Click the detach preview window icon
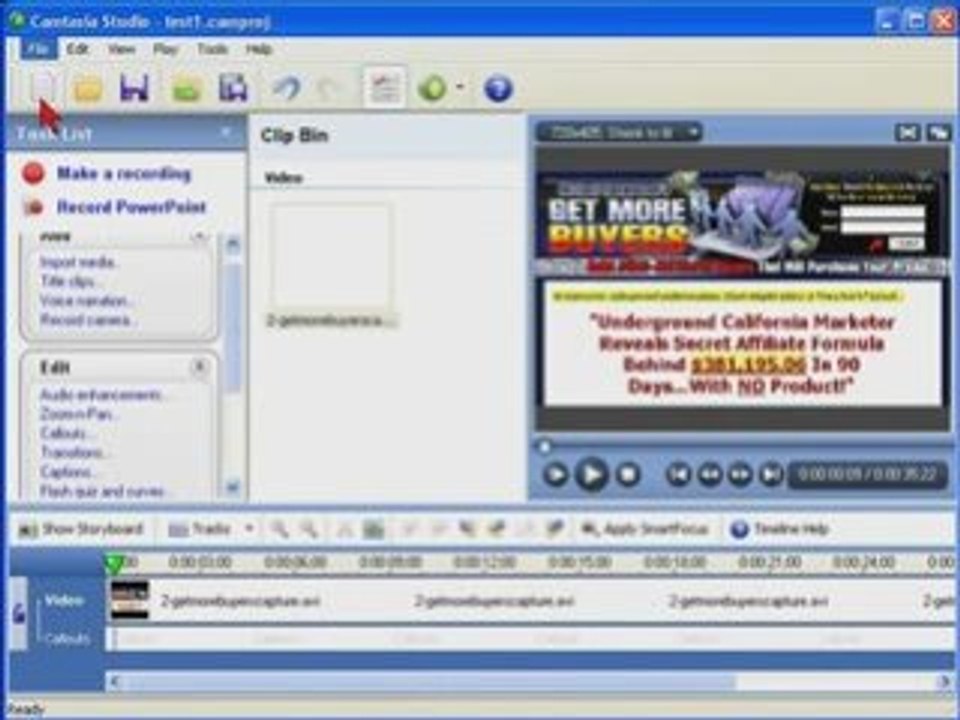960x720 pixels. coord(938,132)
